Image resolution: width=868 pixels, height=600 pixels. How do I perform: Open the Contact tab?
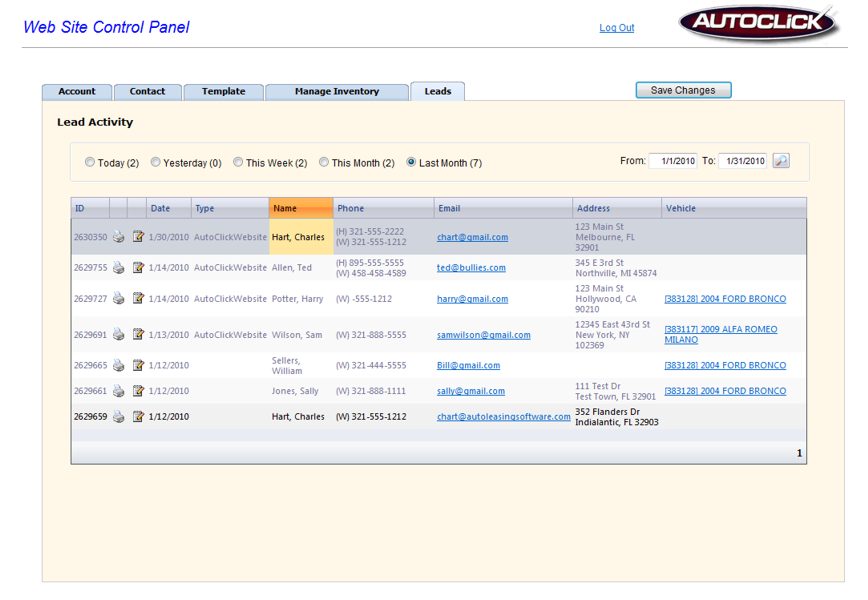point(147,91)
